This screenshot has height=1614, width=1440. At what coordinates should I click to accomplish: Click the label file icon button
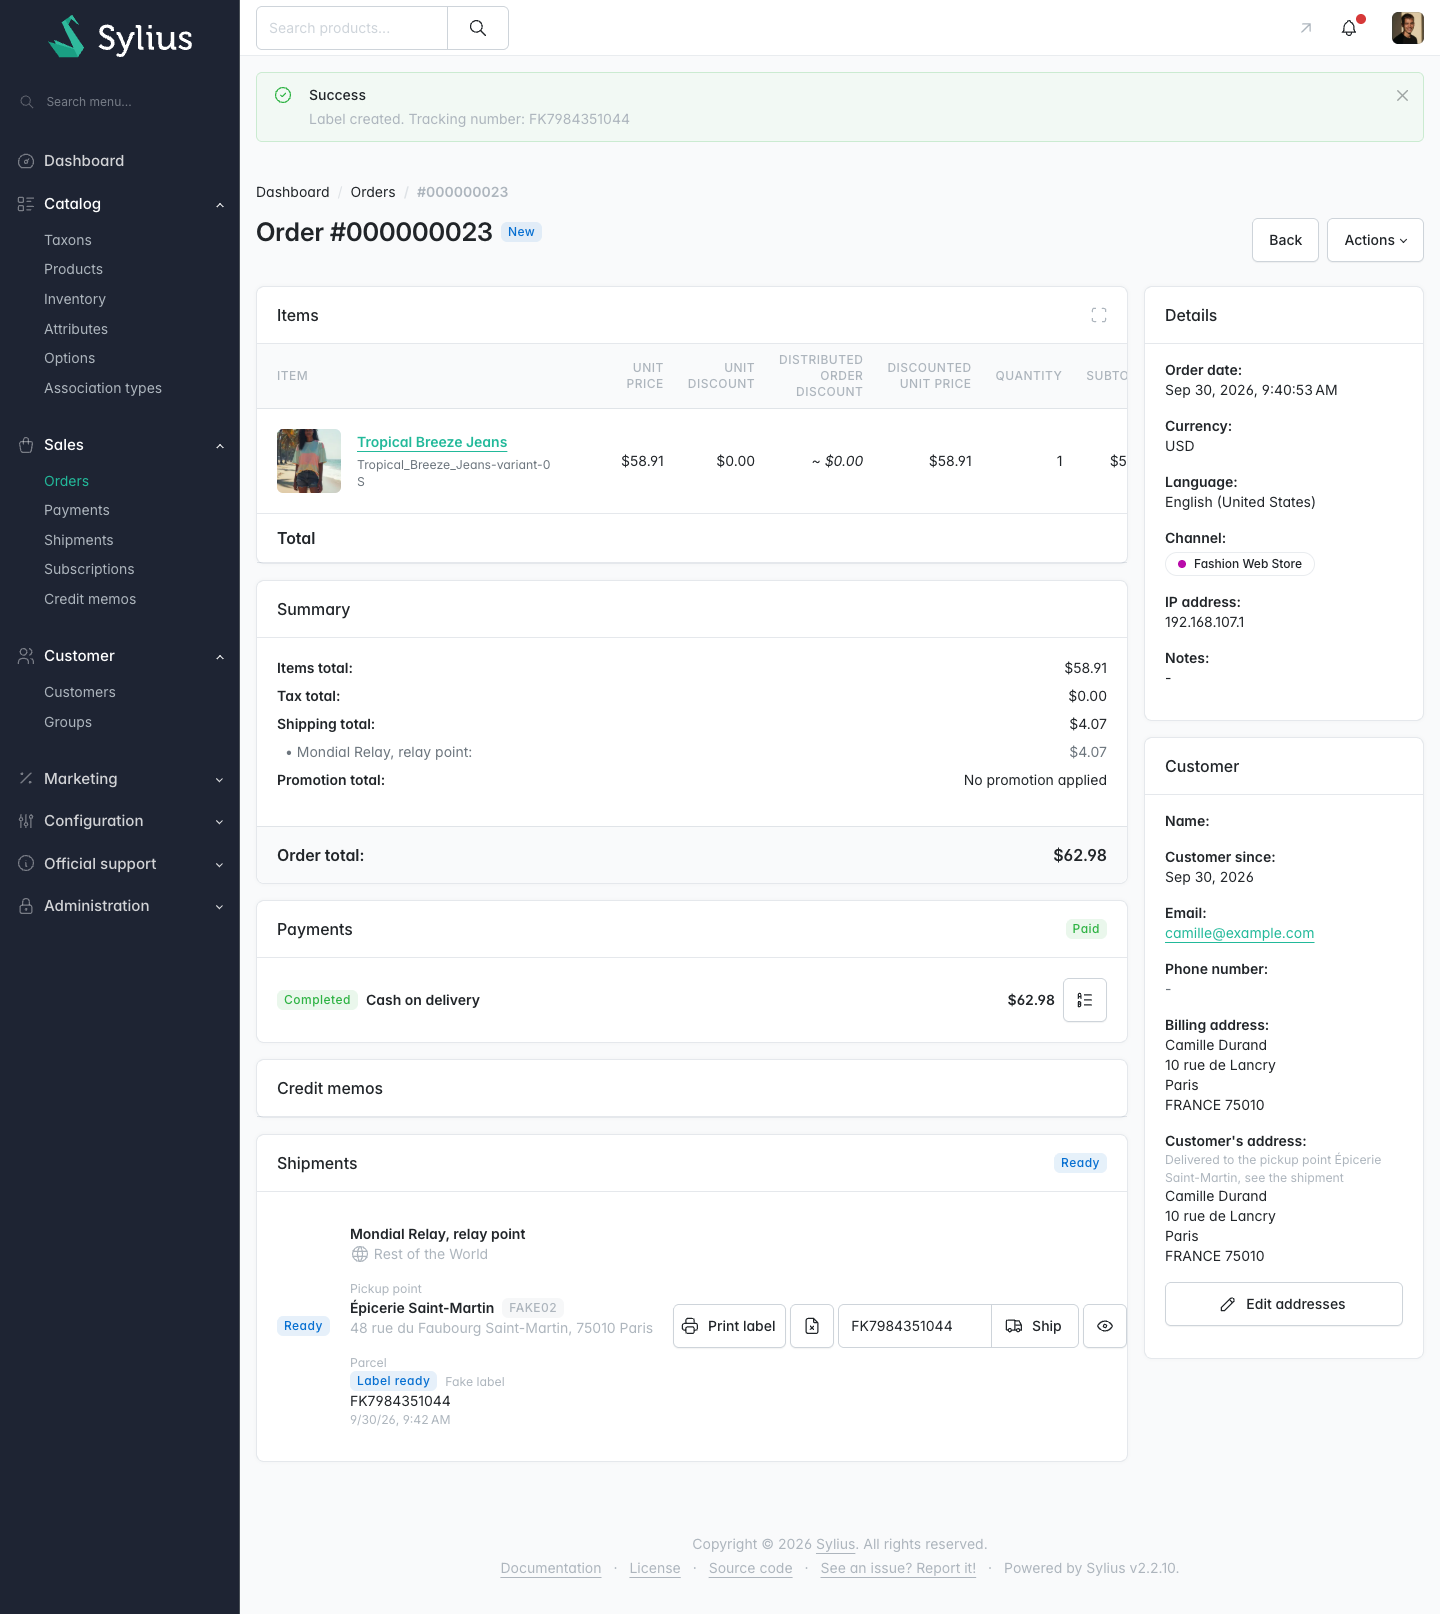(812, 1326)
